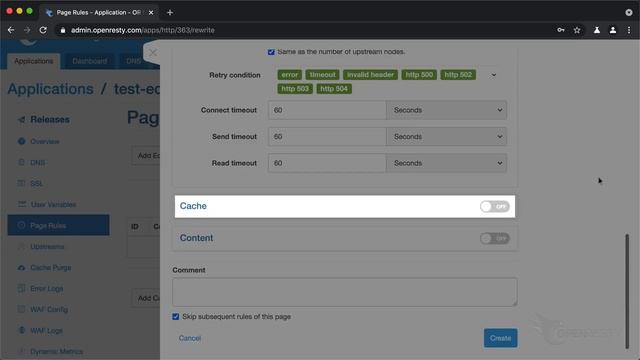This screenshot has width=640, height=360.
Task: Open the extensions flask icon
Action: pyautogui.click(x=597, y=30)
